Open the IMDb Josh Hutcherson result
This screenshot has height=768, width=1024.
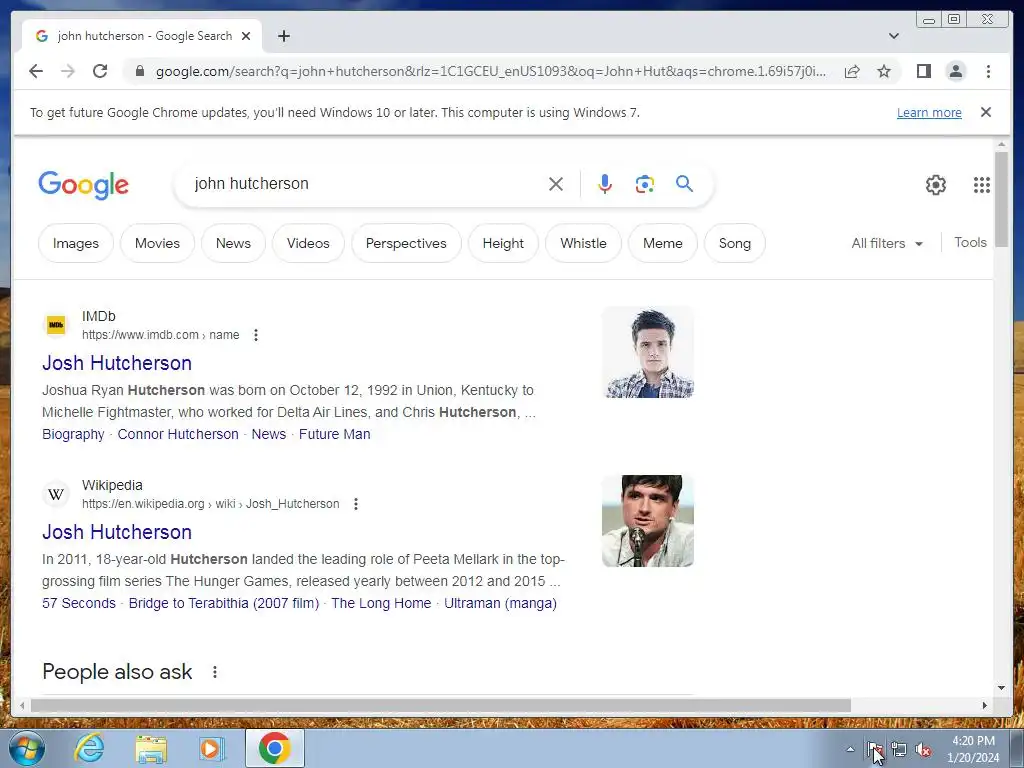click(x=117, y=363)
